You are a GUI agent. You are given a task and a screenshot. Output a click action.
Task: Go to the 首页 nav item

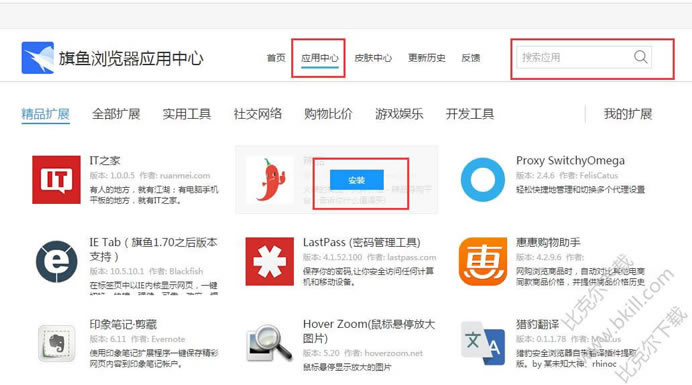[x=276, y=58]
